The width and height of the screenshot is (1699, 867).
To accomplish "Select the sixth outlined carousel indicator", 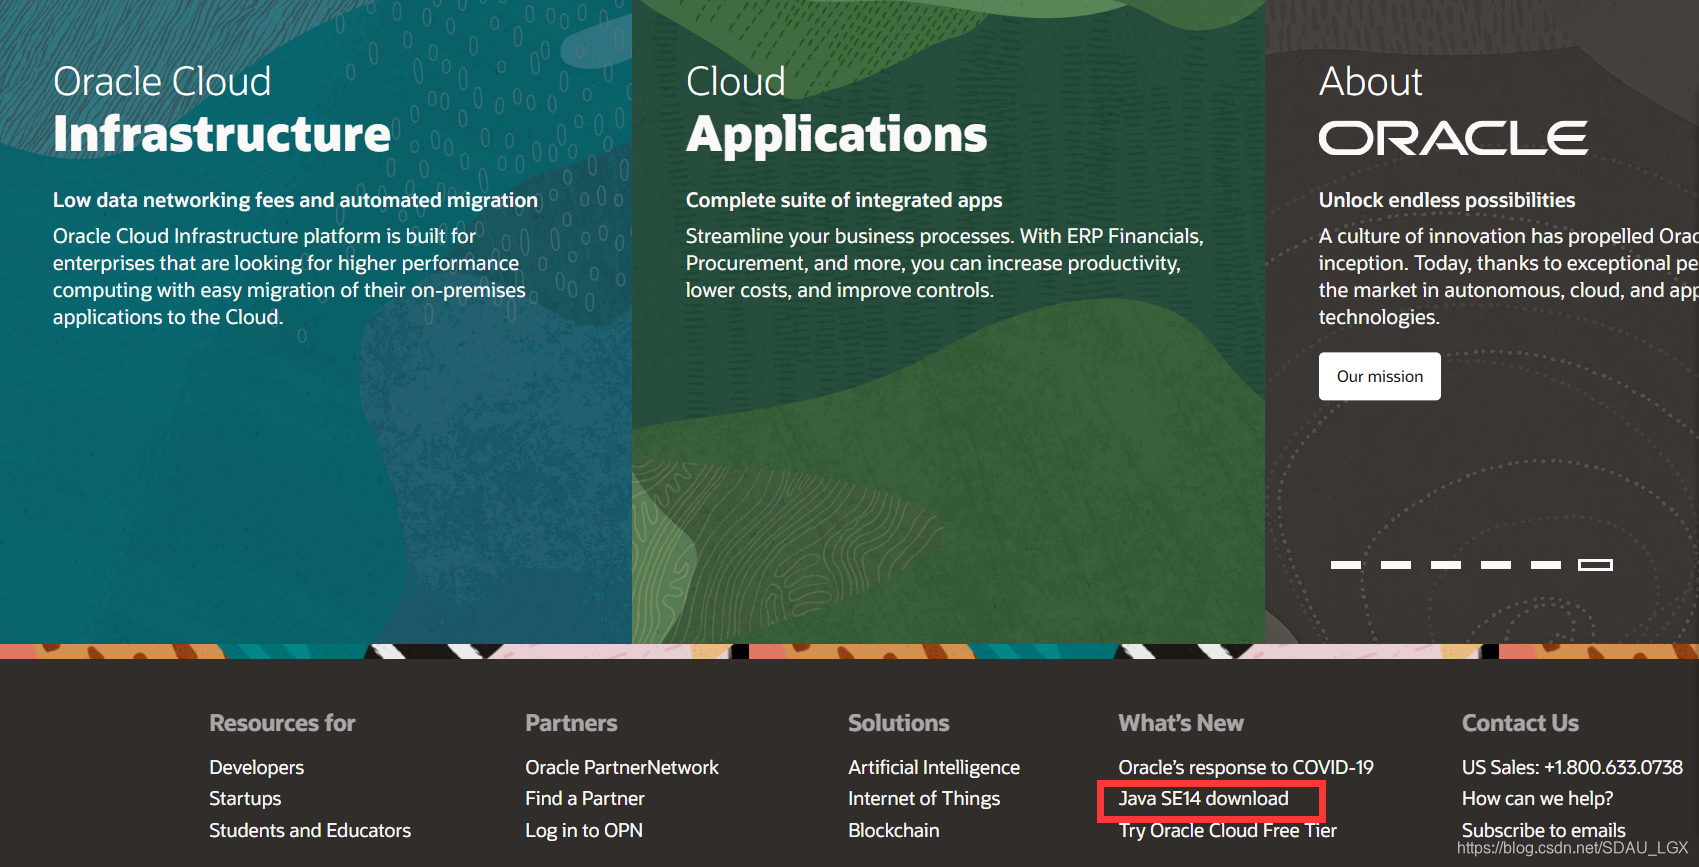I will [1595, 565].
